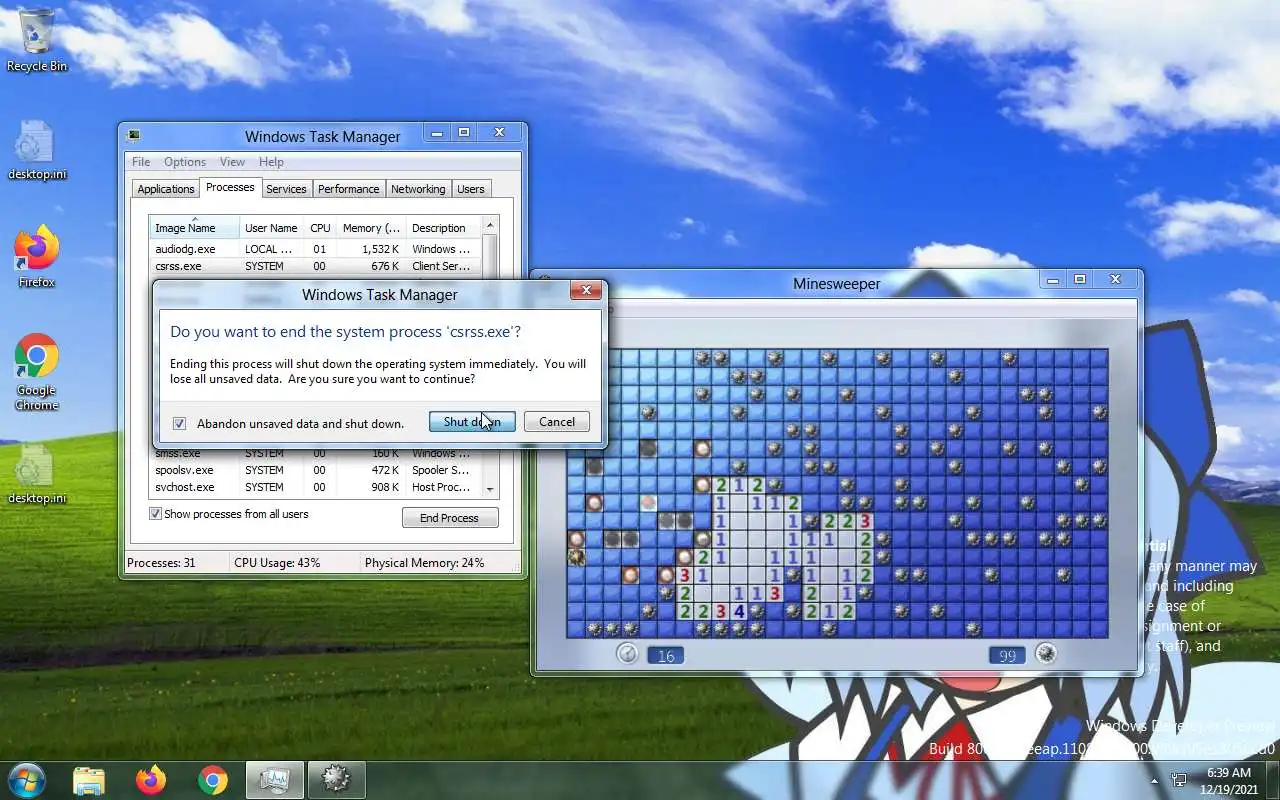
Task: Open the View menu in Task Manager
Action: tap(232, 162)
